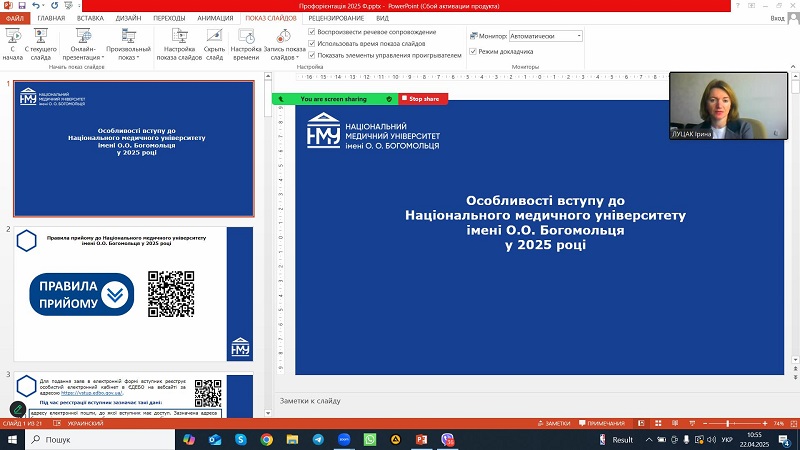
Task: Collapse the ribbon with the chevron arrow
Action: pyautogui.click(x=793, y=67)
